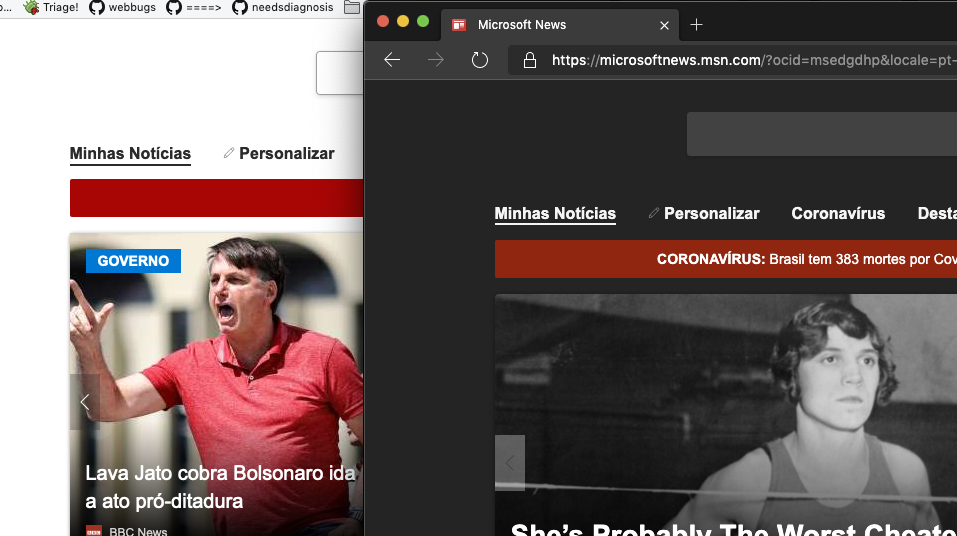
Task: Open the bookmarks folder icon
Action: click(x=352, y=7)
